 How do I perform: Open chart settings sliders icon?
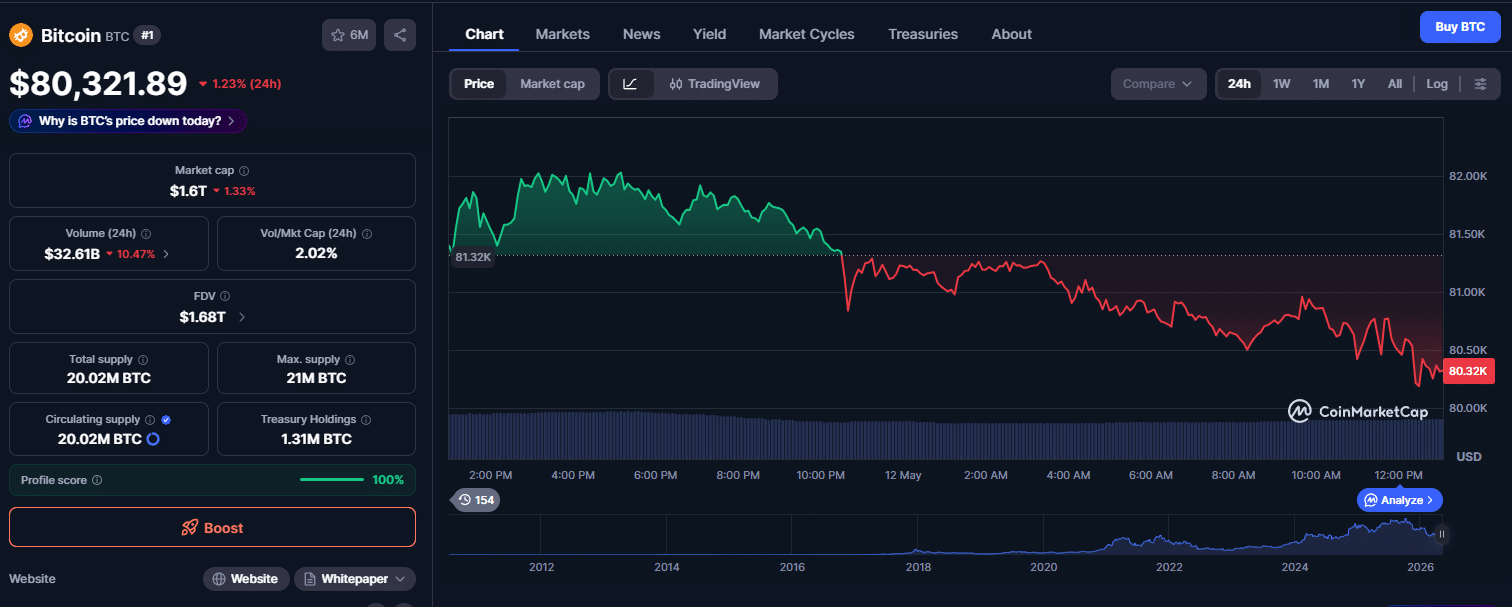(1481, 84)
